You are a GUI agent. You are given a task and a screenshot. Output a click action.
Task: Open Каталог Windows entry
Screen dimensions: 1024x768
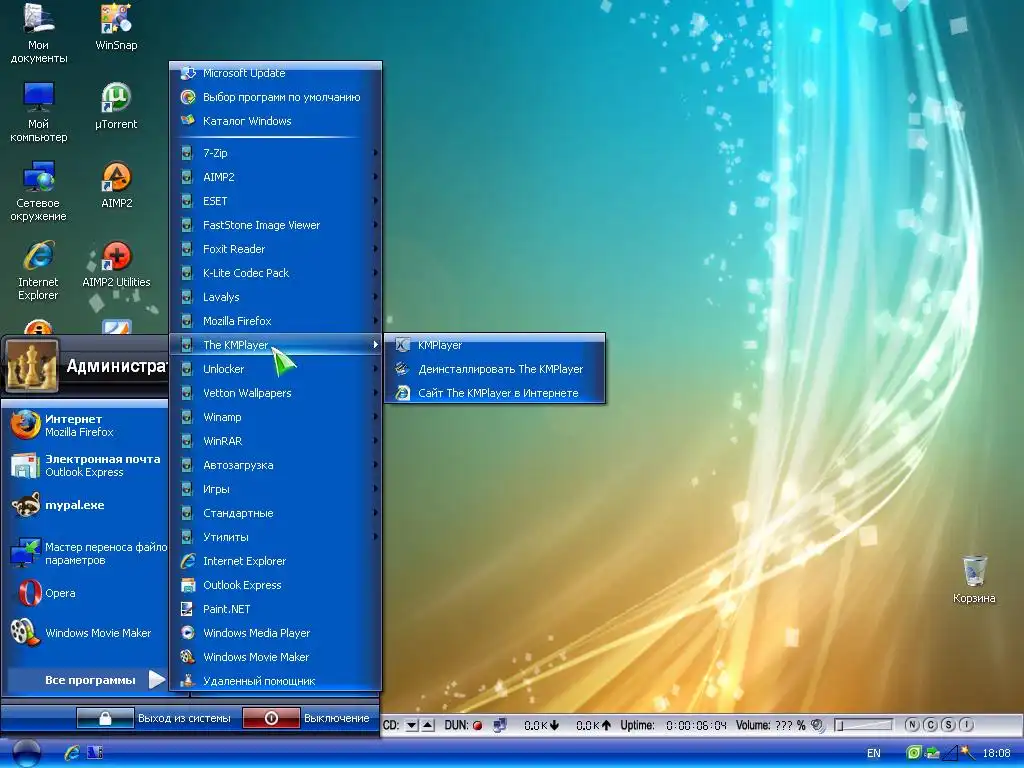tap(276, 121)
